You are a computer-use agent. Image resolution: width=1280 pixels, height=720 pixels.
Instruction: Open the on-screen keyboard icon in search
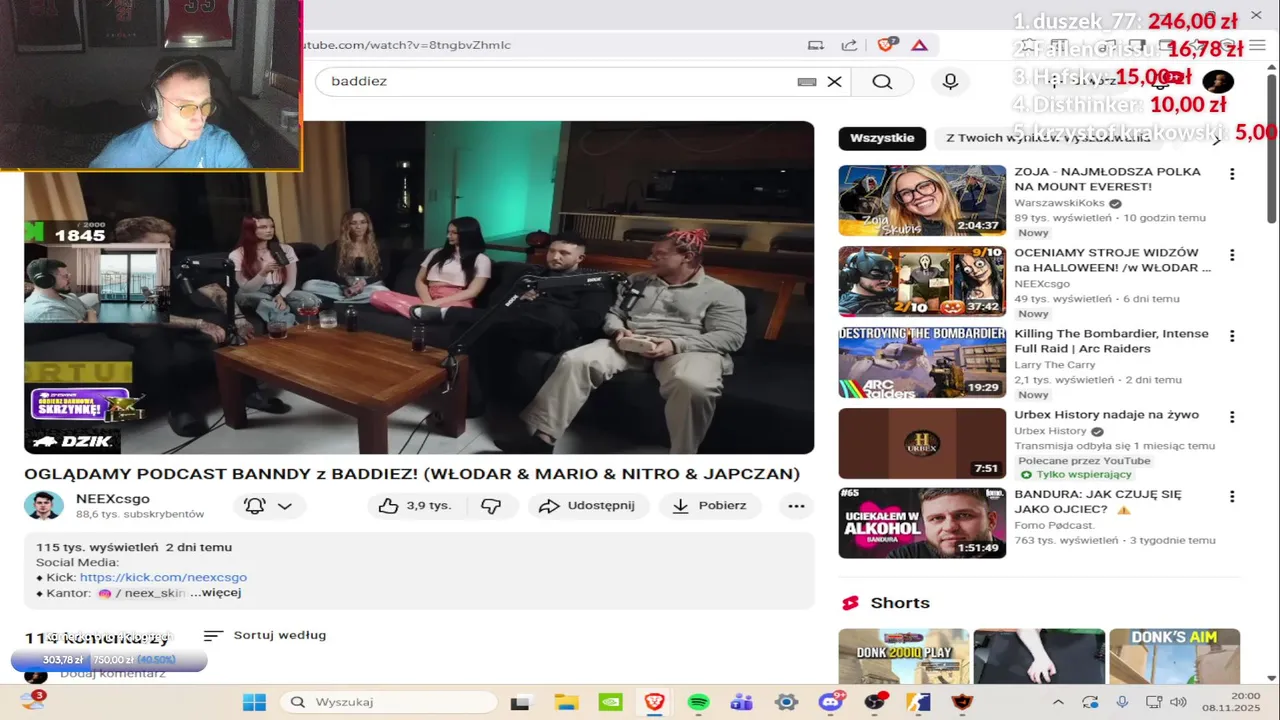[x=807, y=82]
